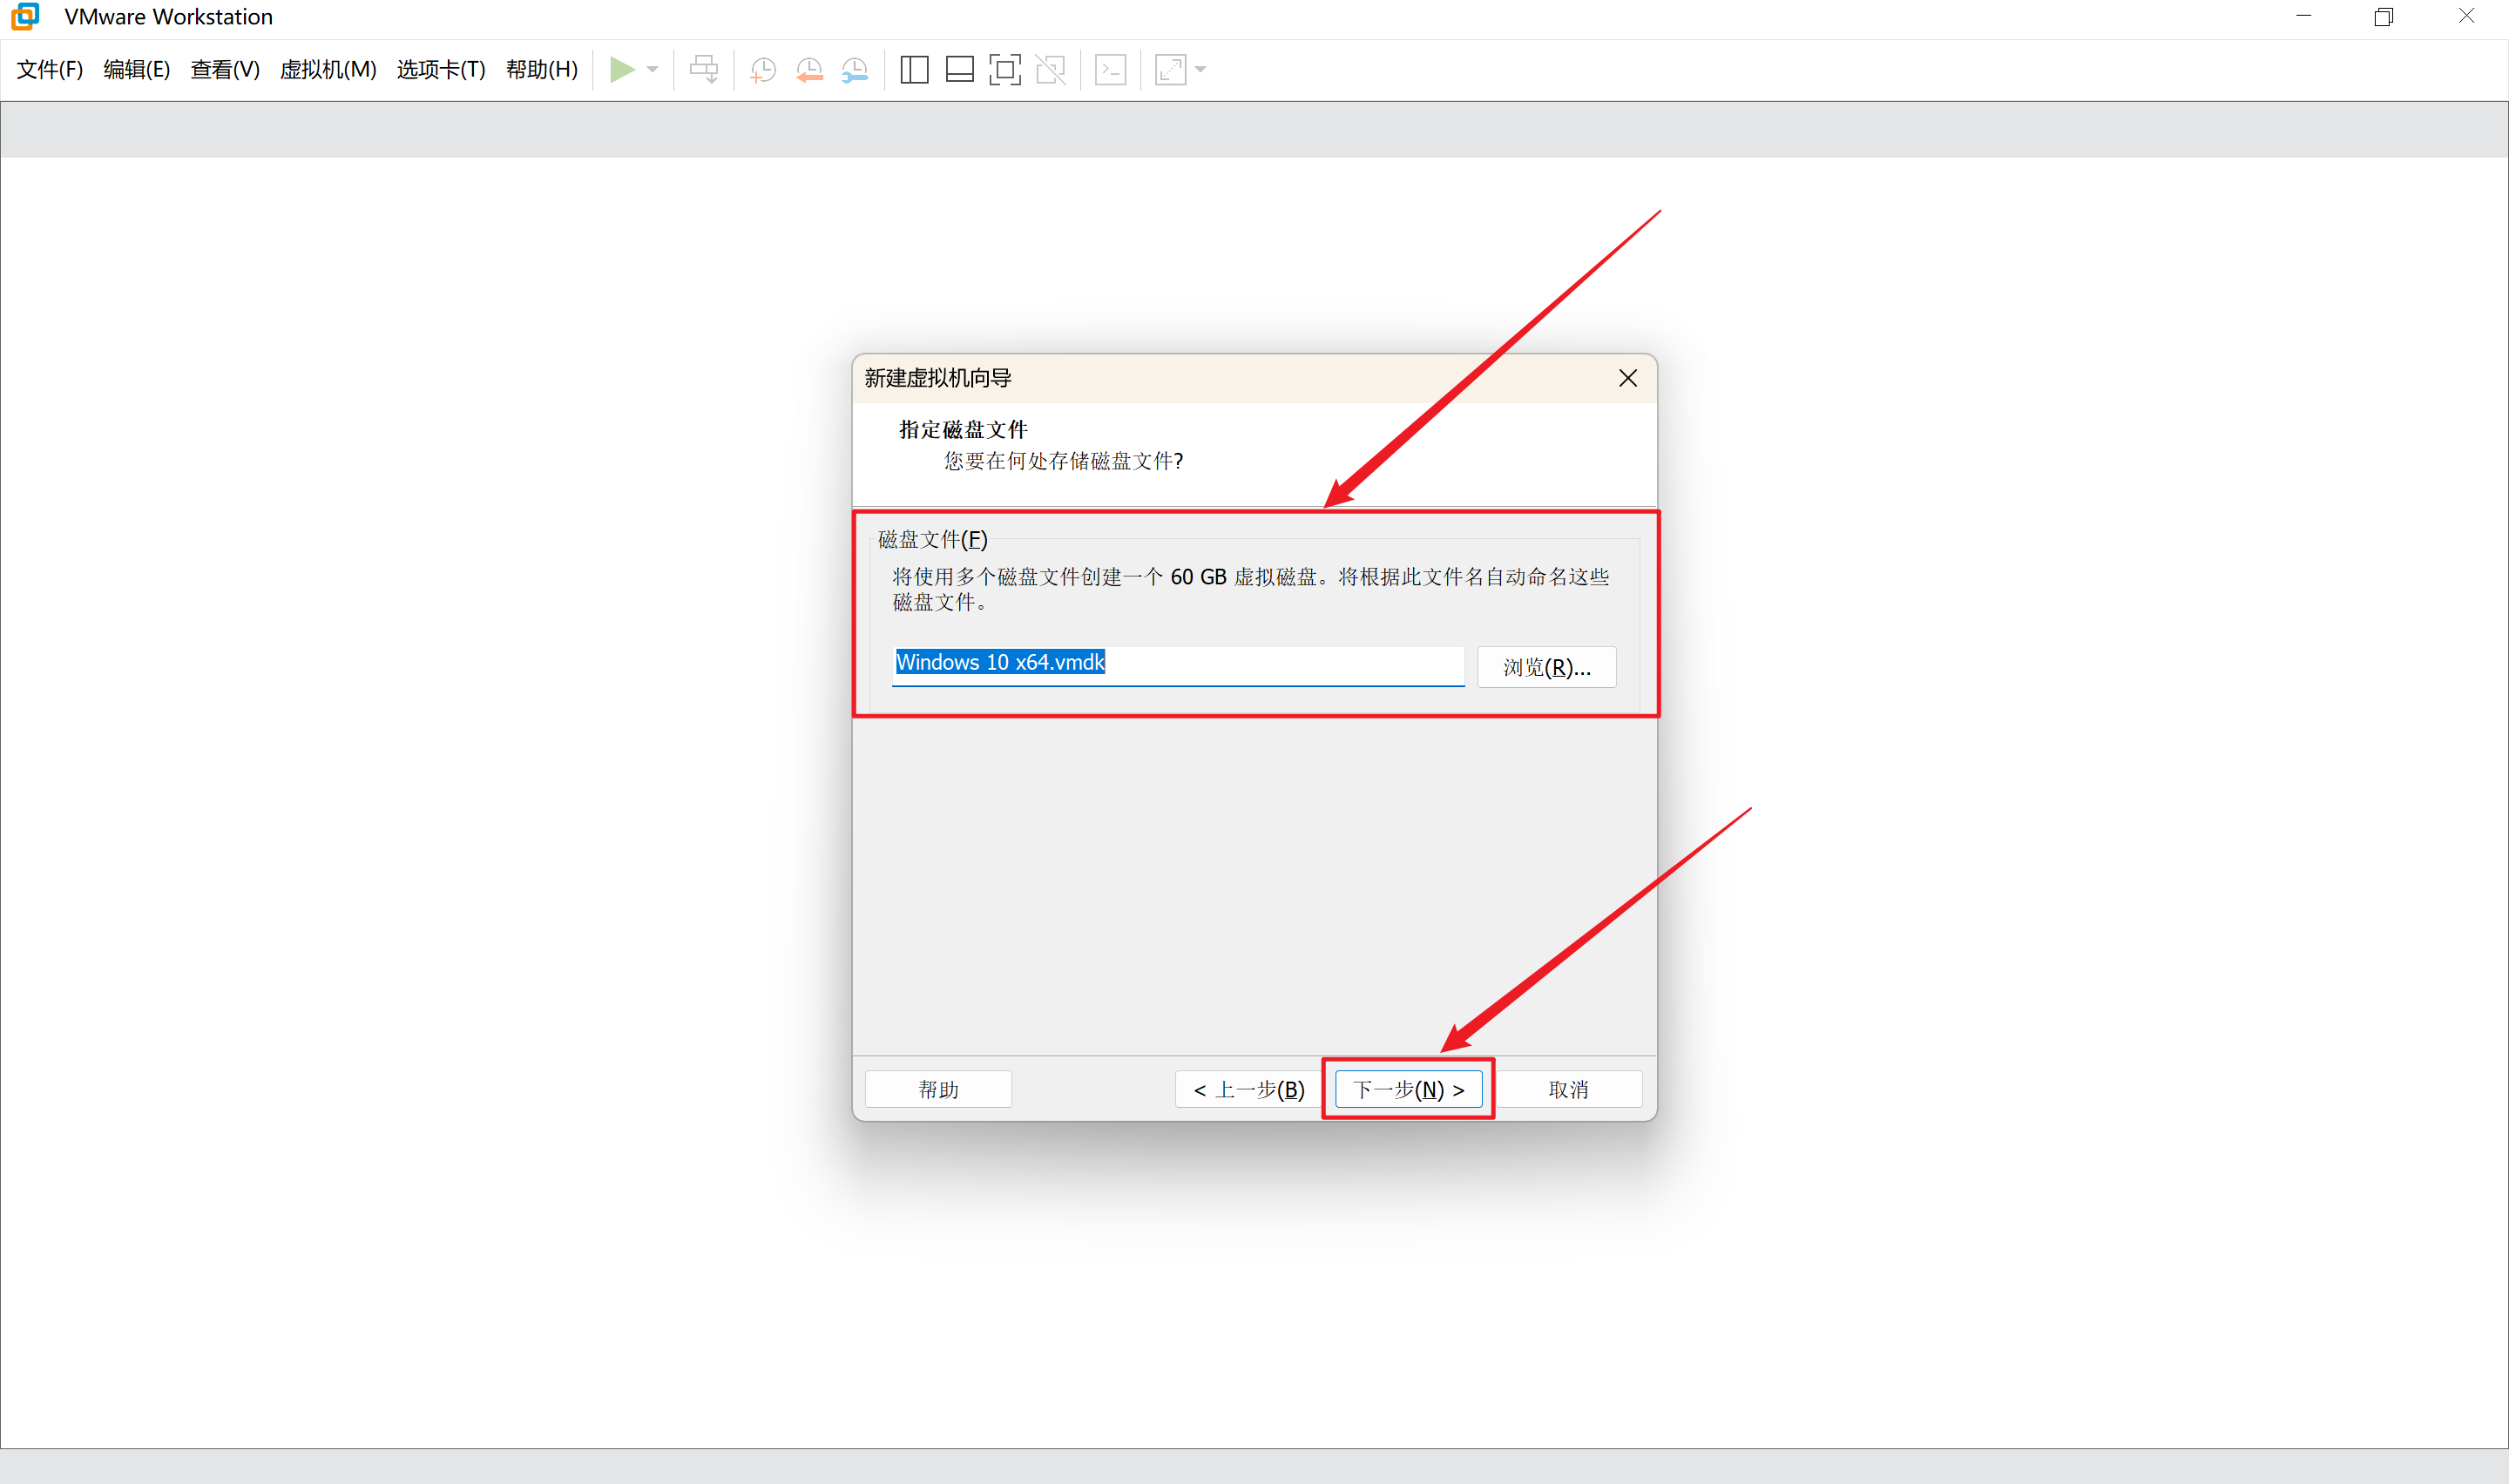
Task: Click the console view terminal icon
Action: coord(1110,69)
